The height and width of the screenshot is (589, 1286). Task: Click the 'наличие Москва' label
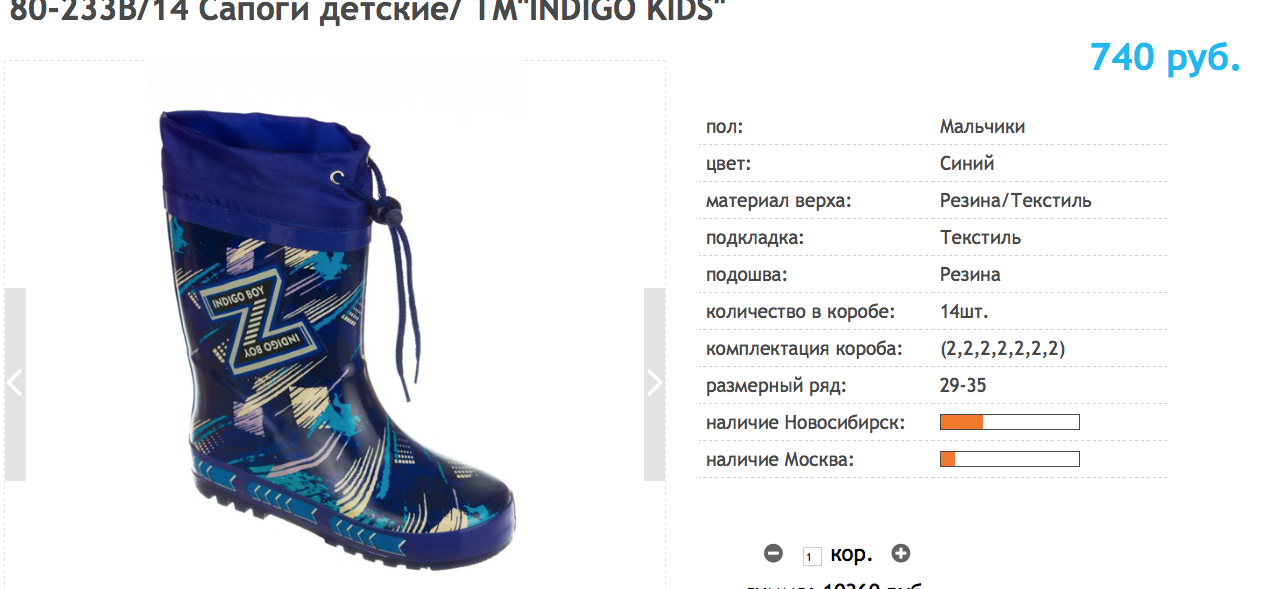tap(781, 460)
